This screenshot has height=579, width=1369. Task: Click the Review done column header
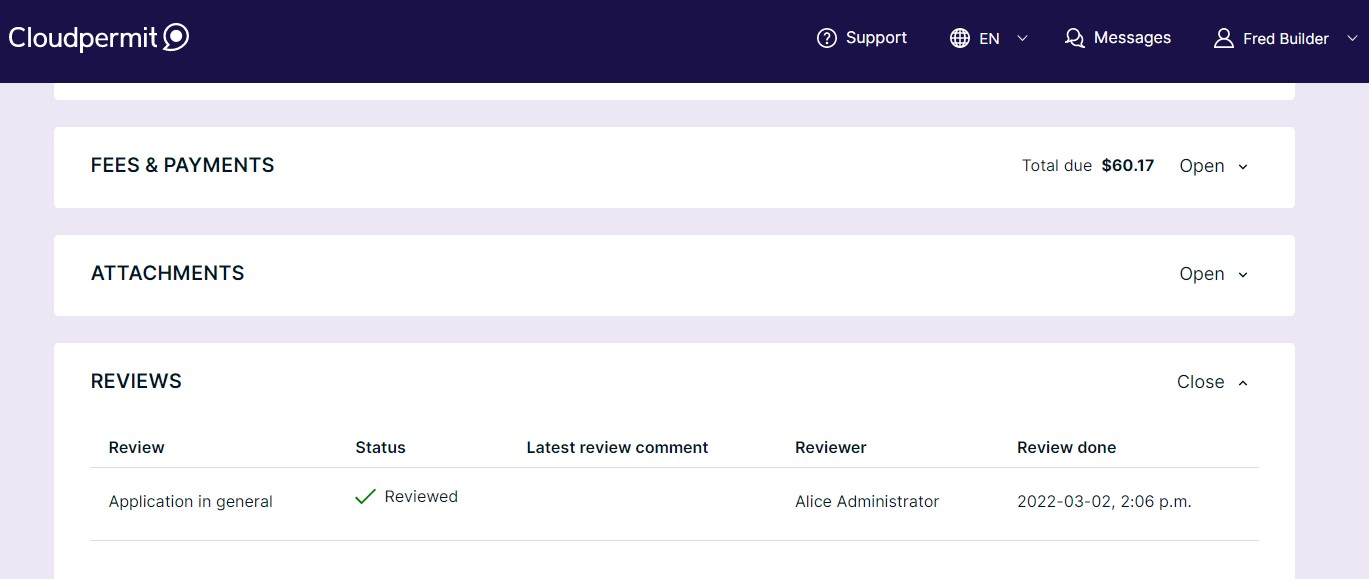pyautogui.click(x=1066, y=447)
